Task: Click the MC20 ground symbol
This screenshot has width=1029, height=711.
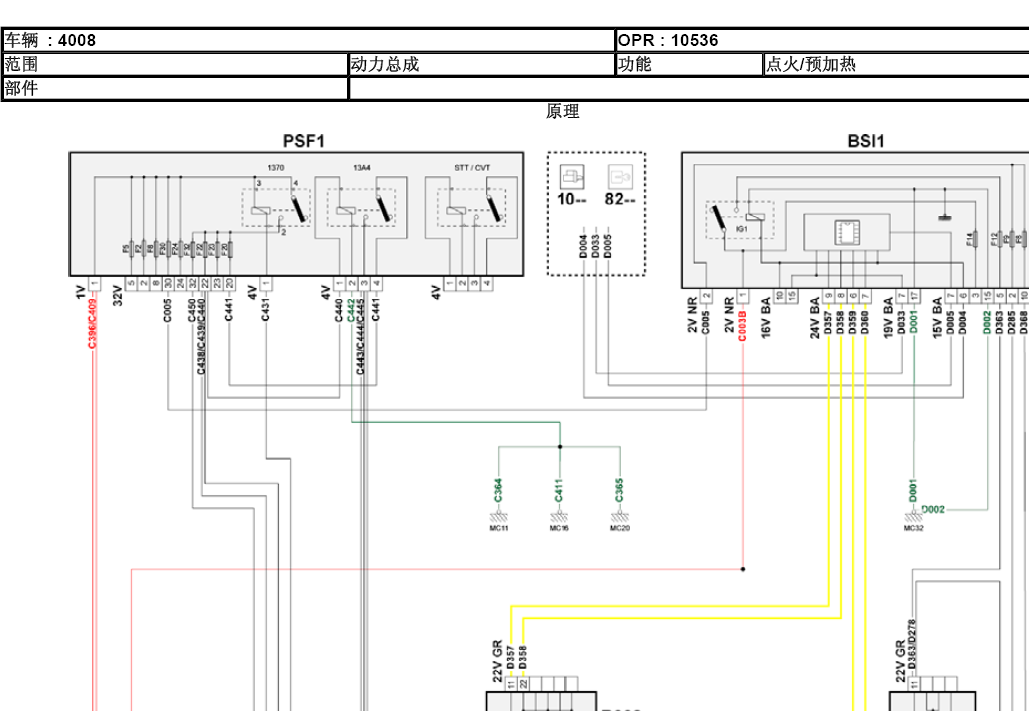Action: (x=620, y=519)
